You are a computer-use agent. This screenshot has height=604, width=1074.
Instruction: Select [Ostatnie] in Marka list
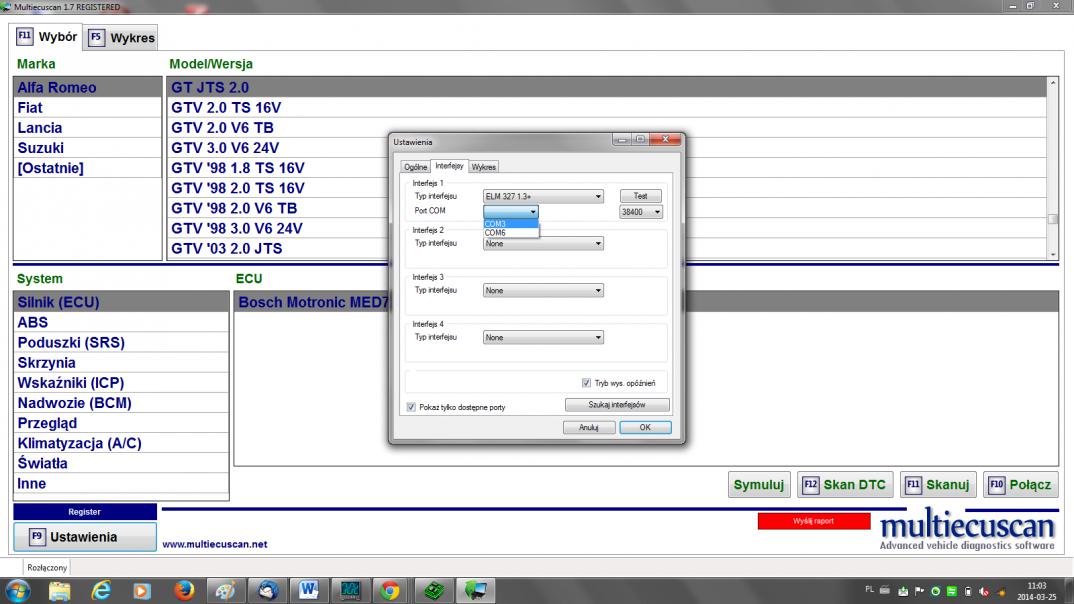click(88, 168)
